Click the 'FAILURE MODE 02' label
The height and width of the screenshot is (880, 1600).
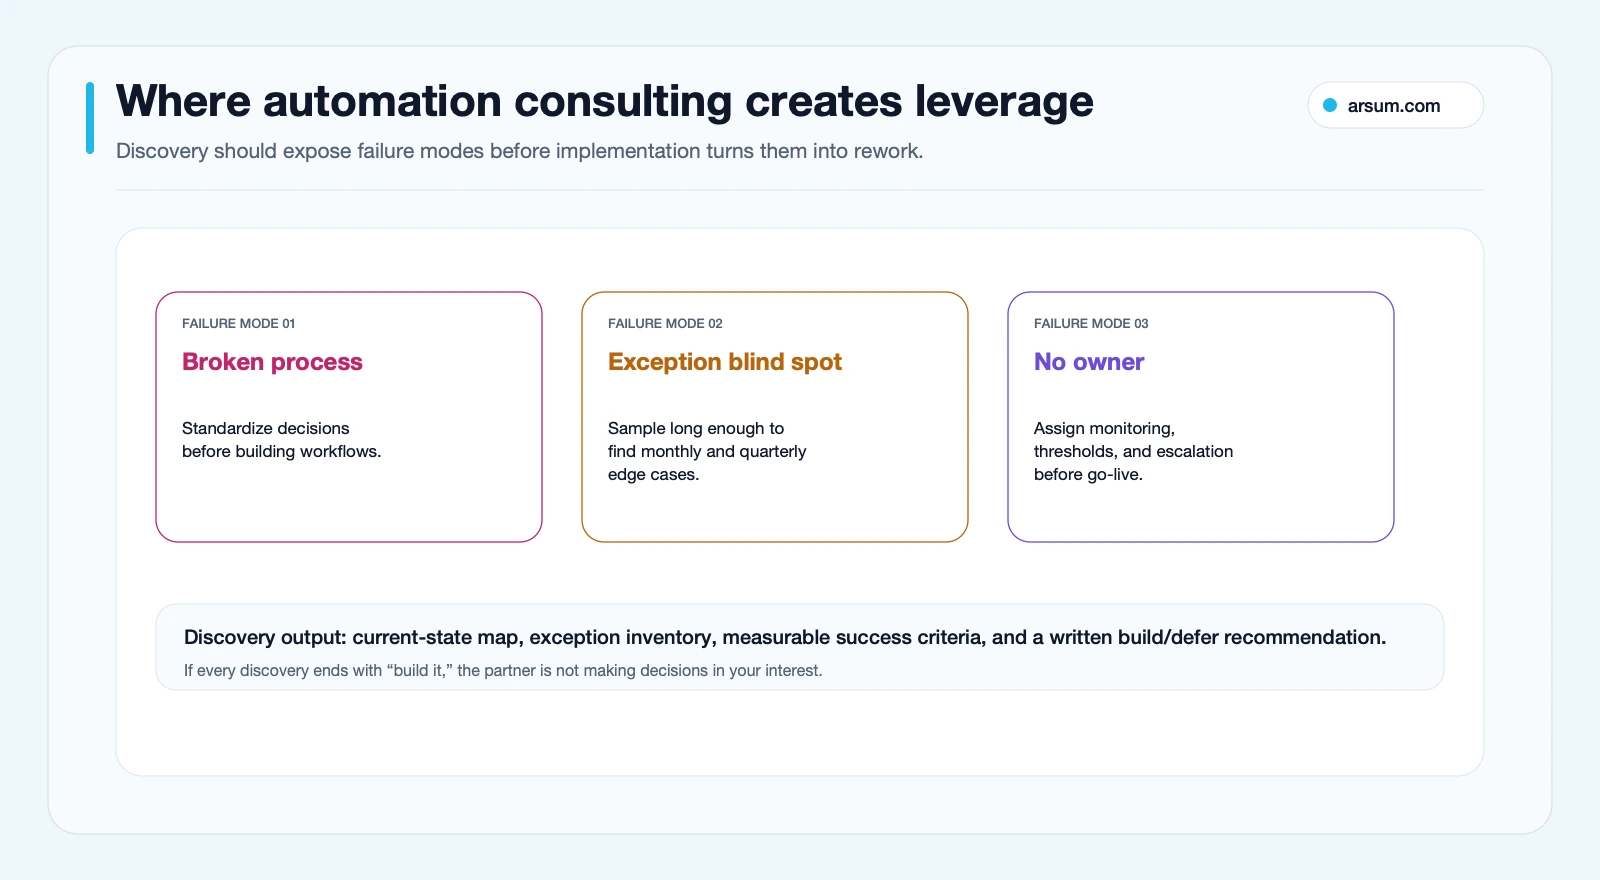pos(665,323)
